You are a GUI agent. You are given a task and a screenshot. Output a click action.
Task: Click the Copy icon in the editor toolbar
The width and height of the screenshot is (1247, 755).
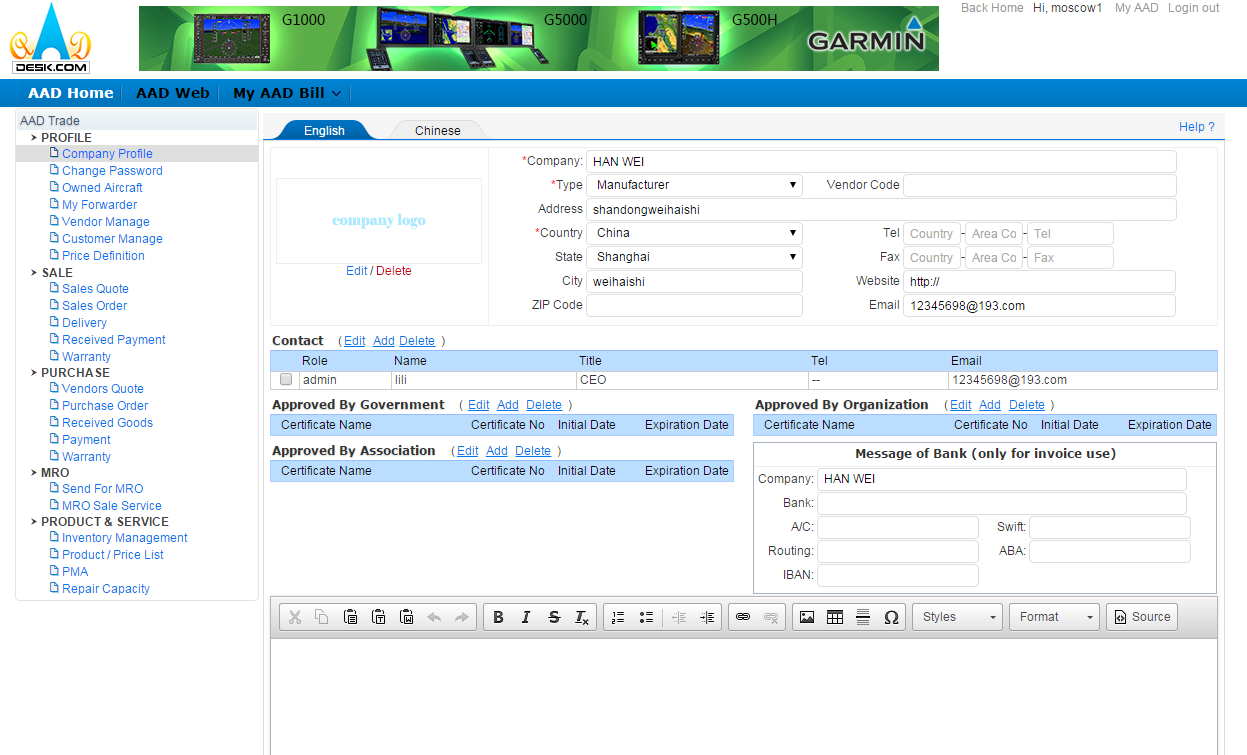pyautogui.click(x=322, y=617)
